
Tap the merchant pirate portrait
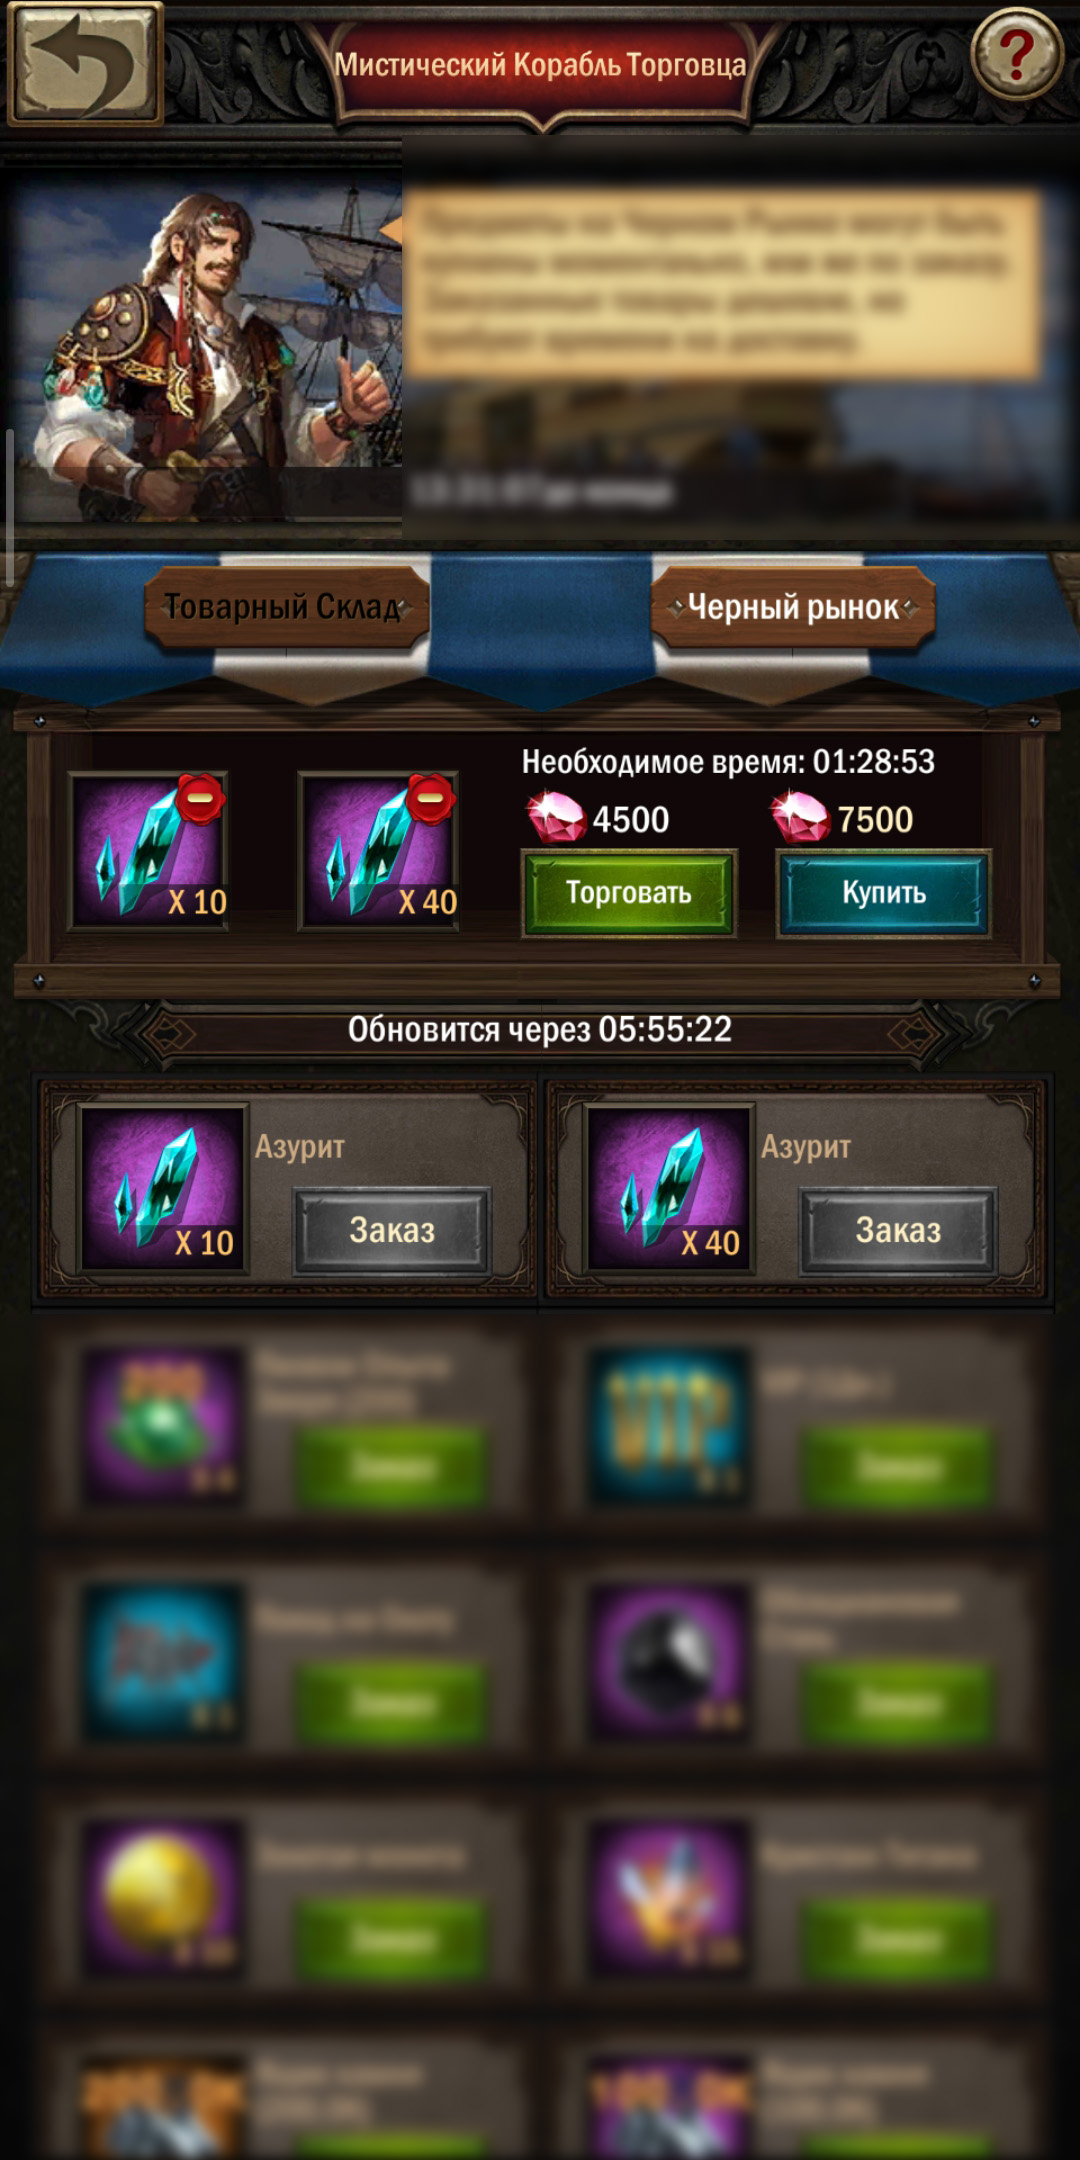208,350
